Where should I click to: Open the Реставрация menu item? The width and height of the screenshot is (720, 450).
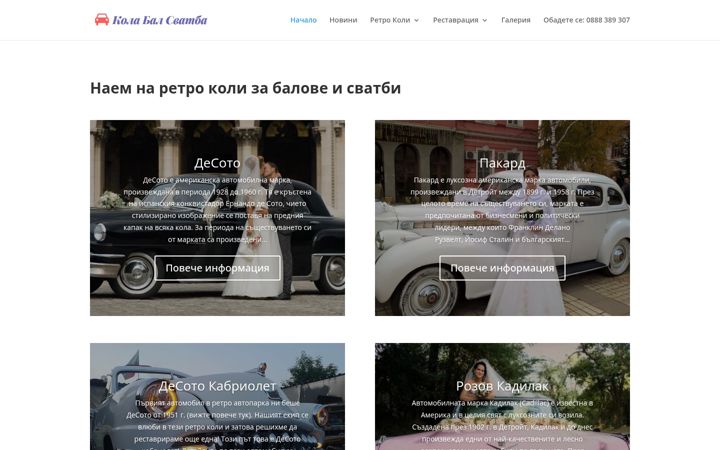(x=456, y=20)
